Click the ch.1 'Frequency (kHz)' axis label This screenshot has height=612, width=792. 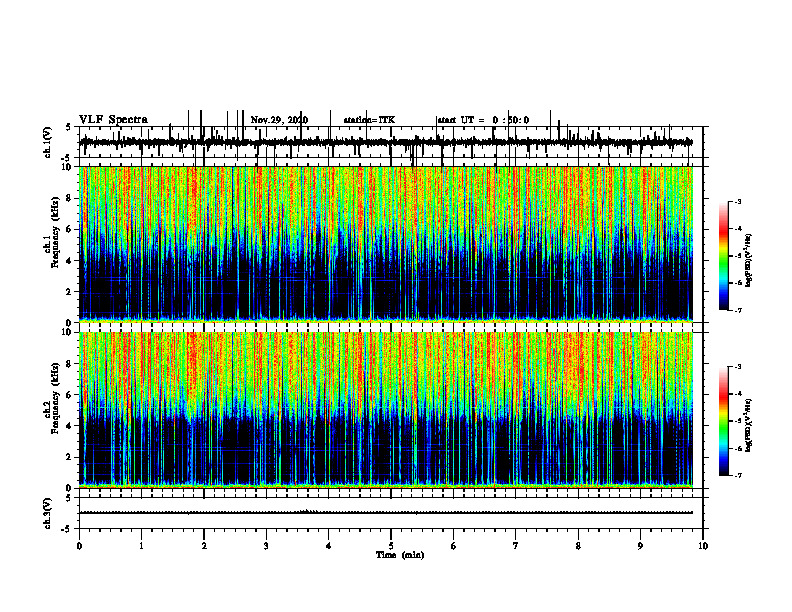click(55, 233)
